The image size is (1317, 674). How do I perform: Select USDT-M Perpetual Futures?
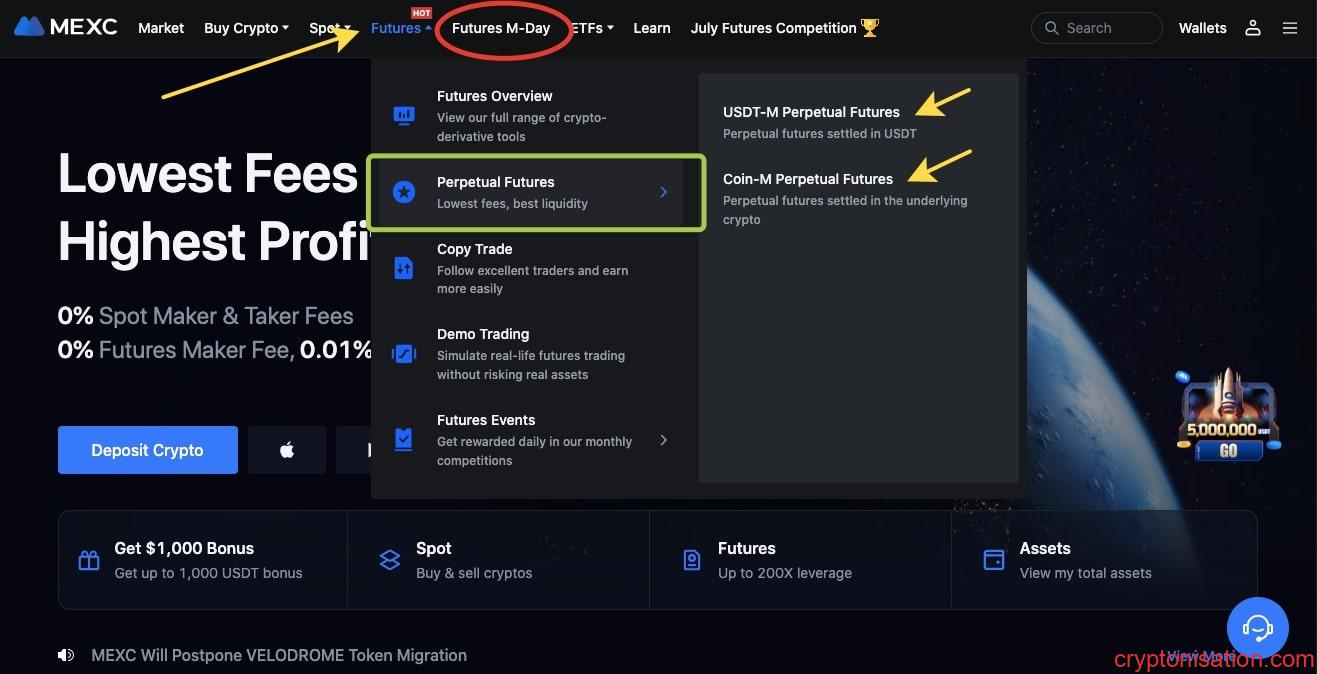(811, 112)
